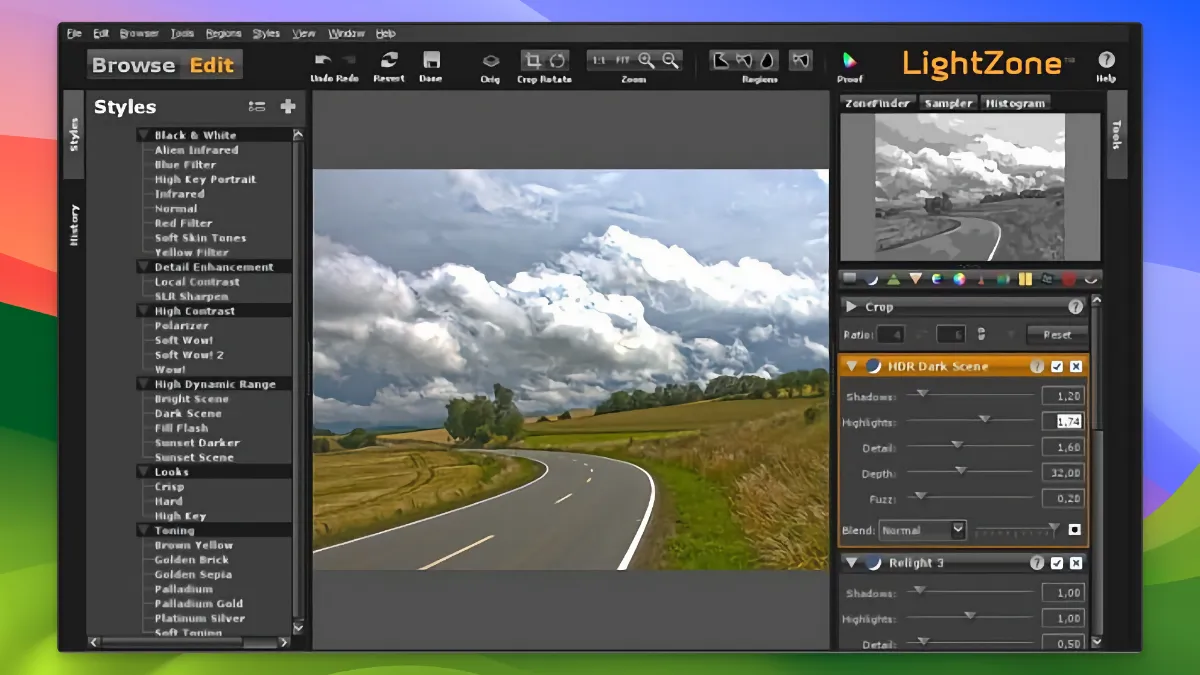
Task: Select the Rotate tool
Action: coord(558,62)
